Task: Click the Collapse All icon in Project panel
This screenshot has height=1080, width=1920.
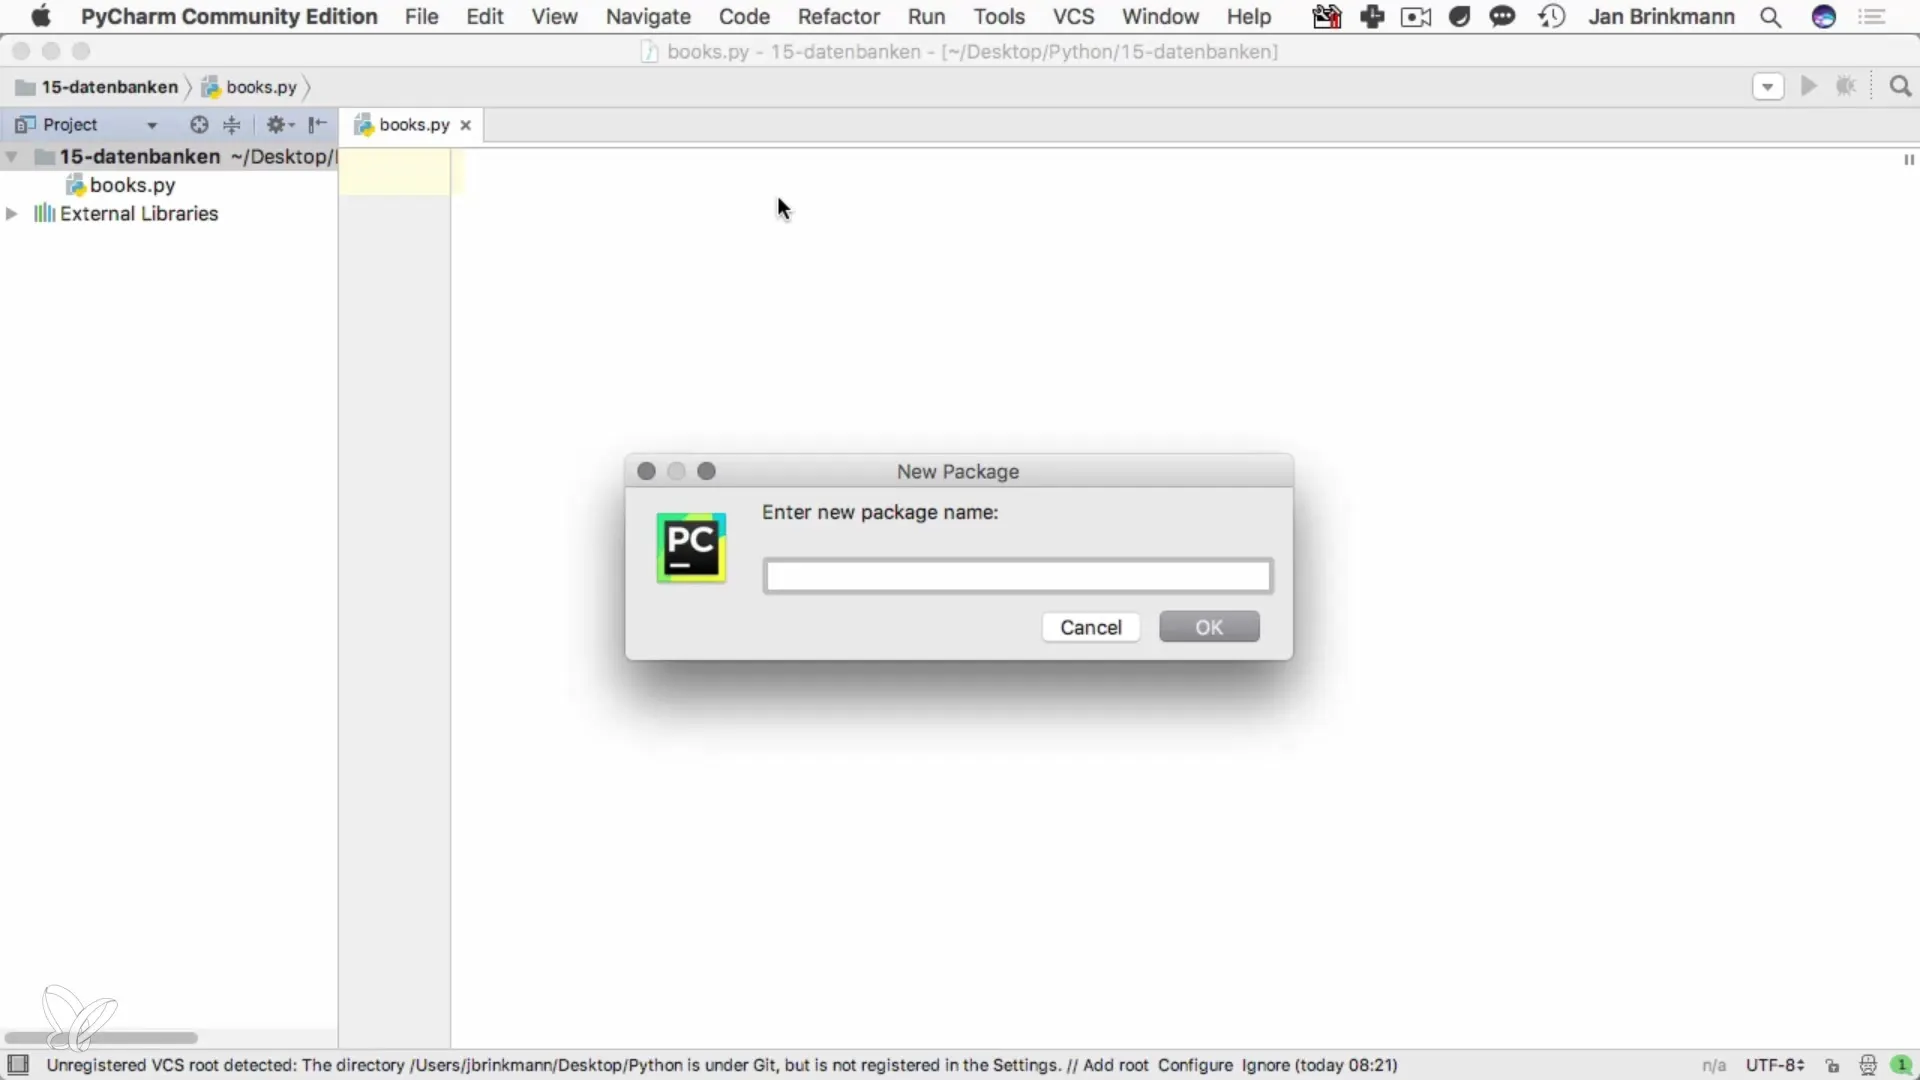Action: point(232,125)
